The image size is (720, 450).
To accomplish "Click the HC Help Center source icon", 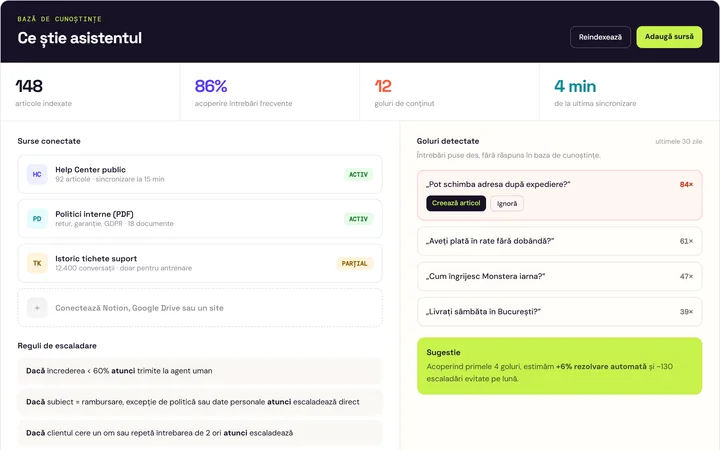I will pyautogui.click(x=37, y=174).
